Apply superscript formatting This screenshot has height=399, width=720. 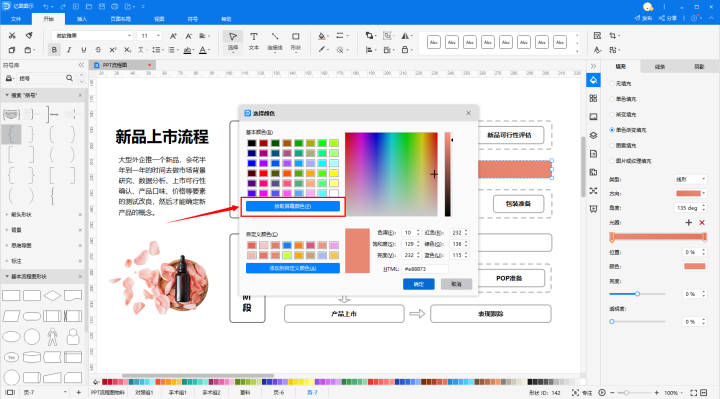point(112,50)
